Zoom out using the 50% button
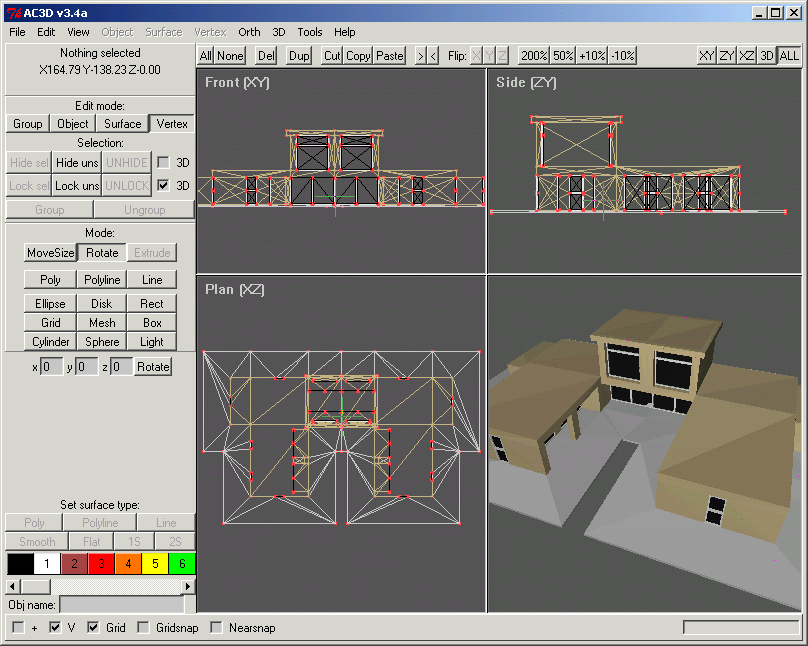This screenshot has width=808, height=646. click(564, 56)
